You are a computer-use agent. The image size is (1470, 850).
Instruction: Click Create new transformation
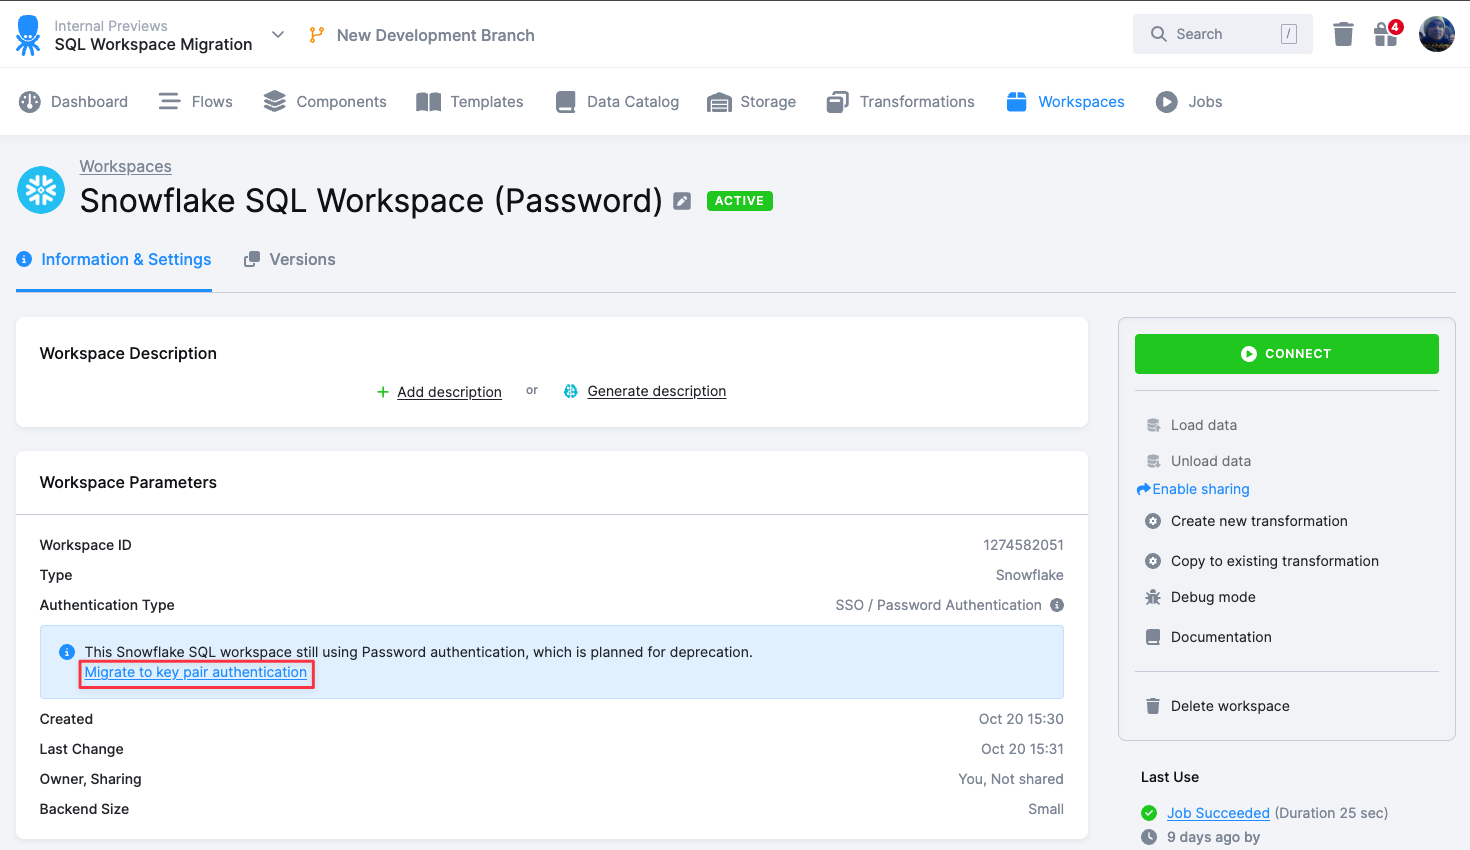coord(1259,521)
